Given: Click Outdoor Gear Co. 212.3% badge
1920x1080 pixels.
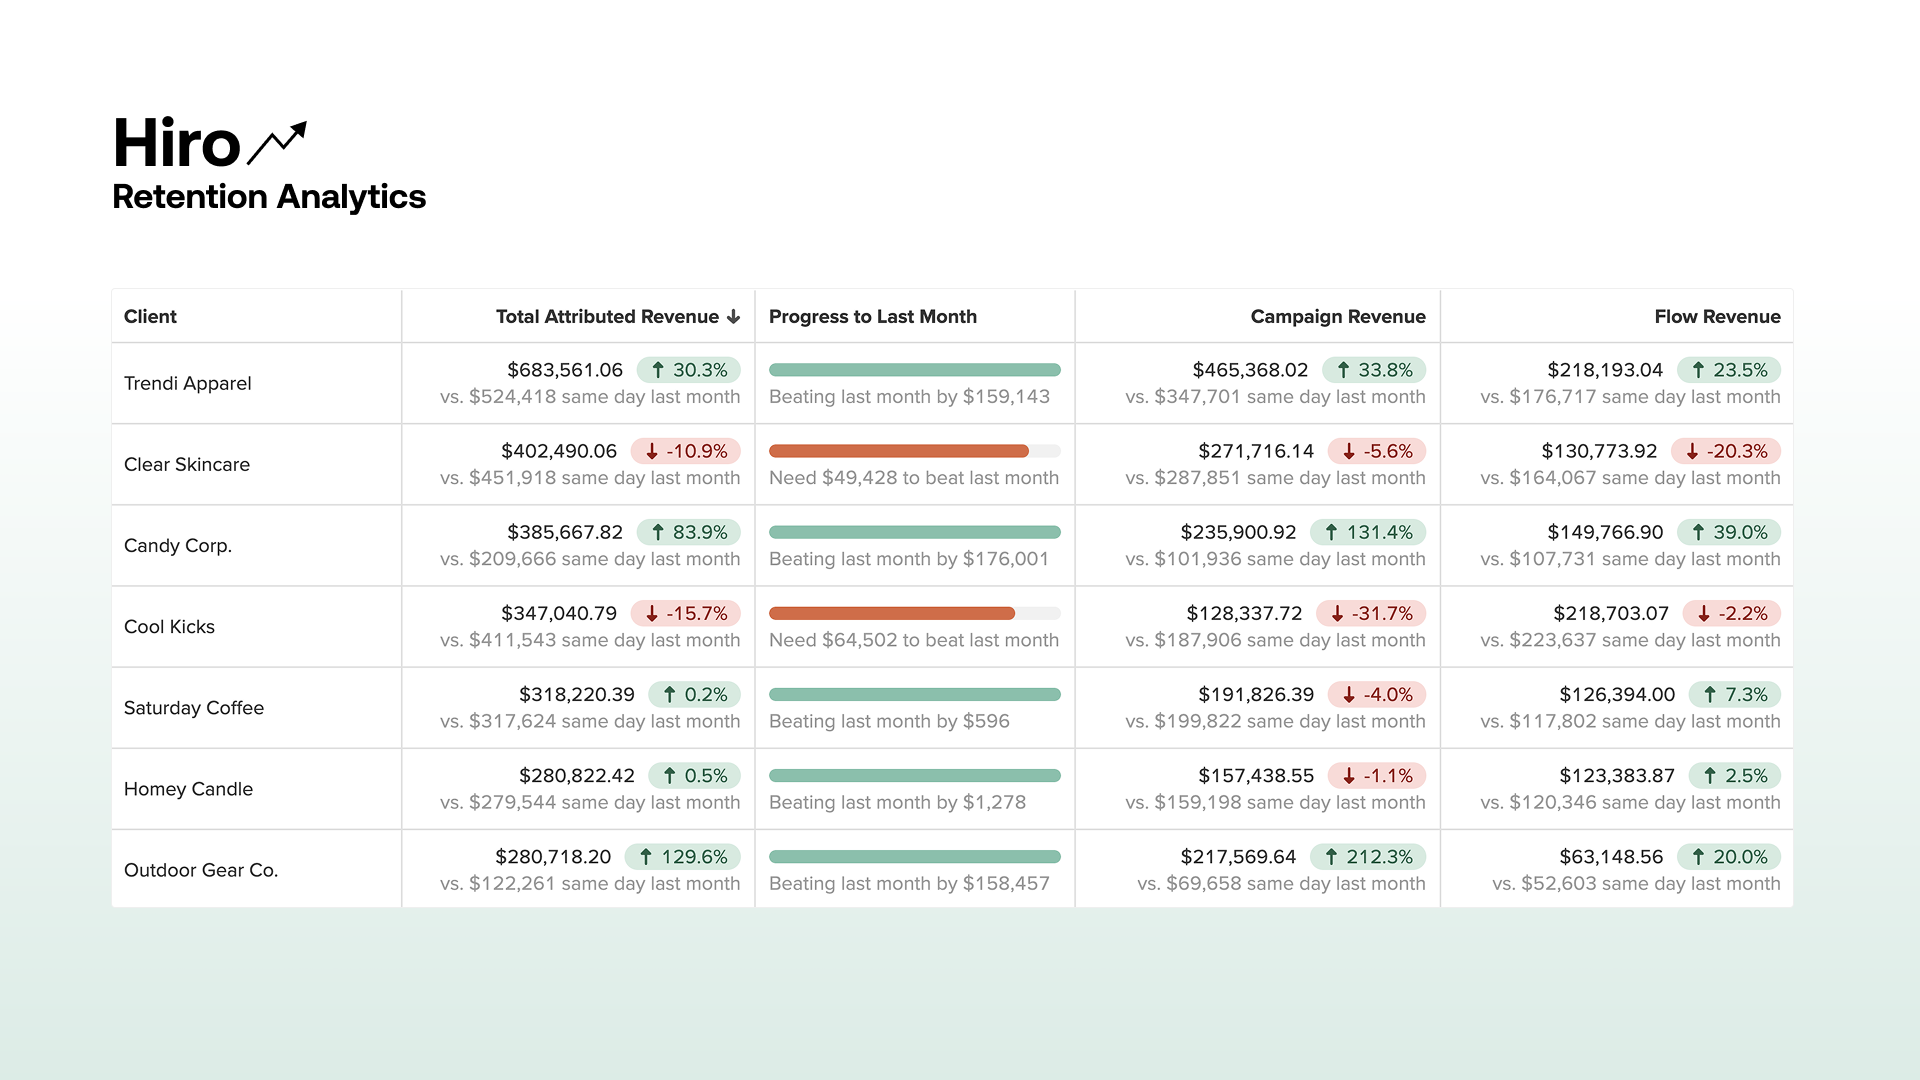Looking at the screenshot, I should tap(1367, 857).
